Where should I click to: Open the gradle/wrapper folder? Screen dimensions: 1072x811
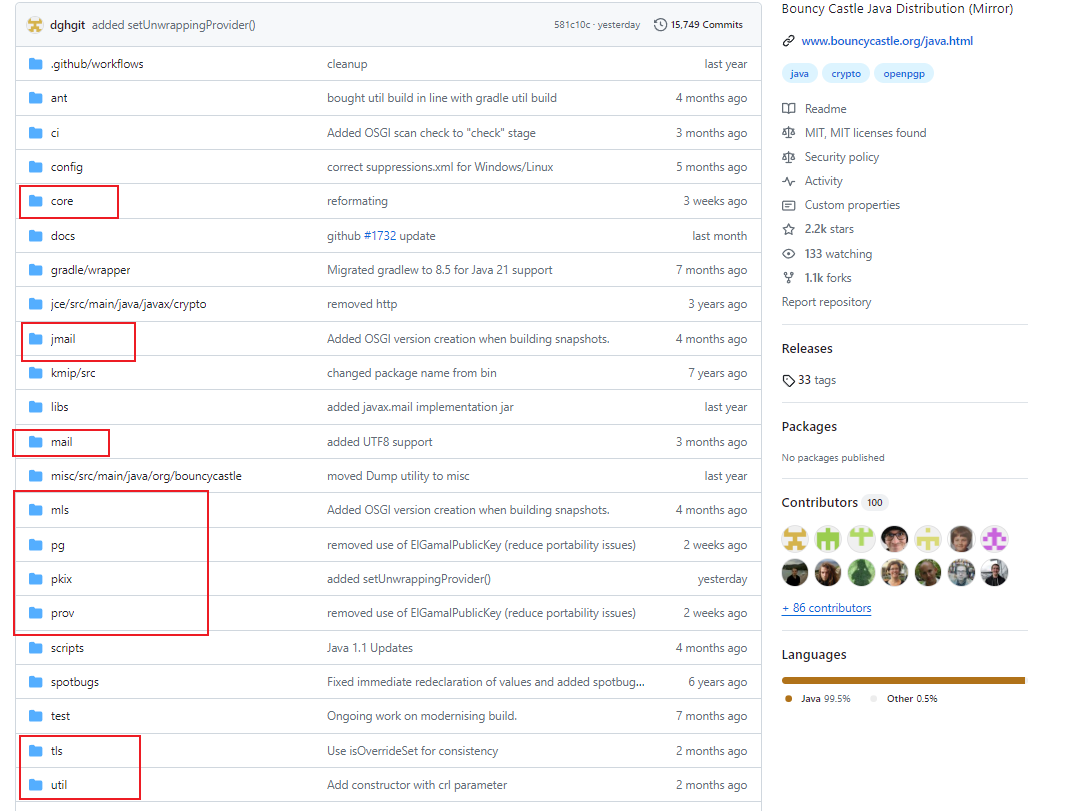tap(90, 270)
